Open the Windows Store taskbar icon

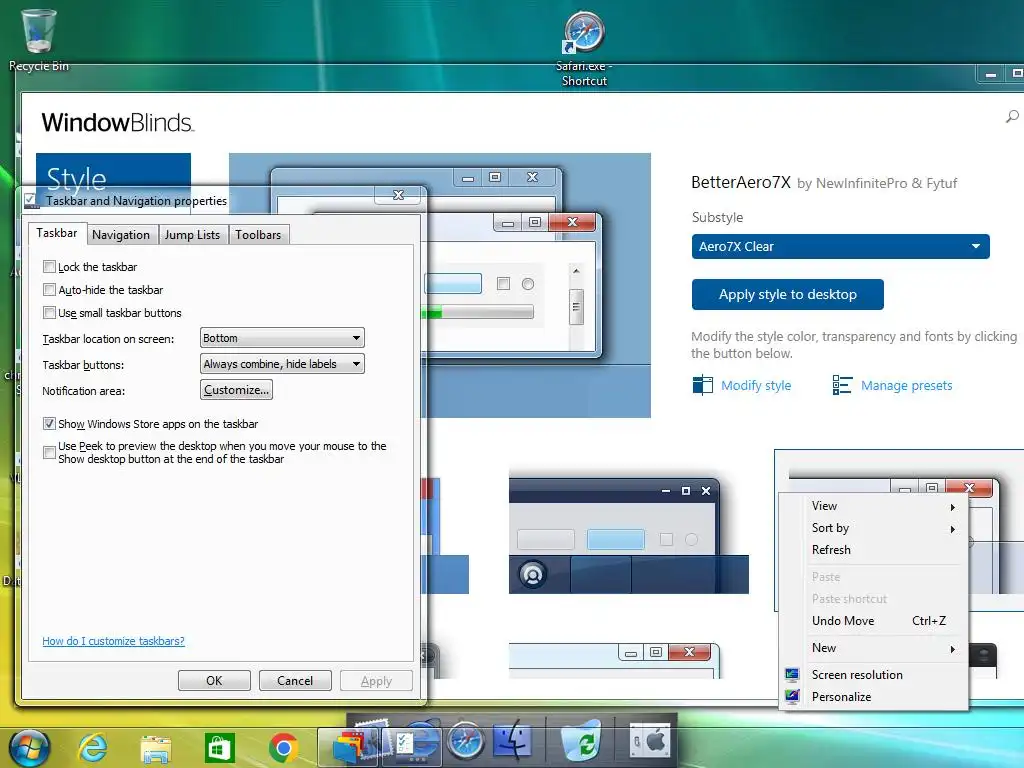click(219, 747)
